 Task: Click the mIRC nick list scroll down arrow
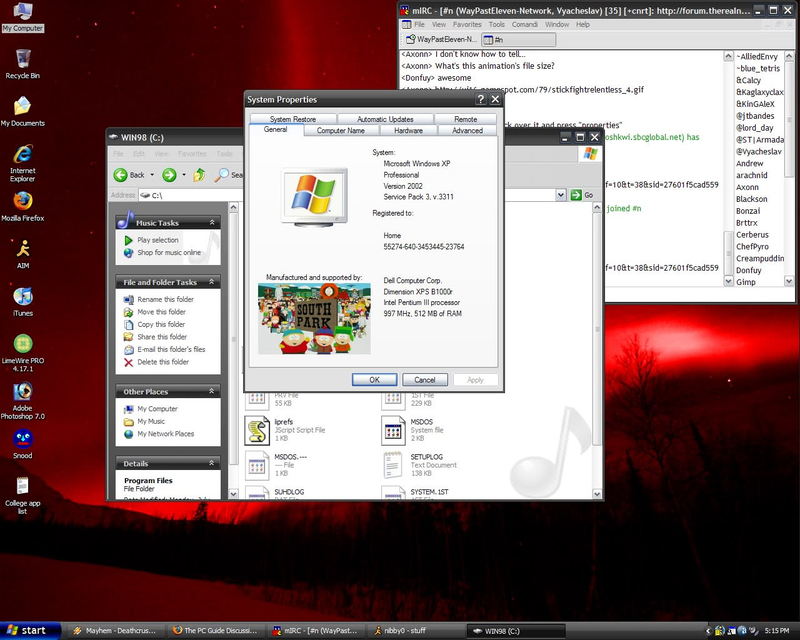[789, 281]
